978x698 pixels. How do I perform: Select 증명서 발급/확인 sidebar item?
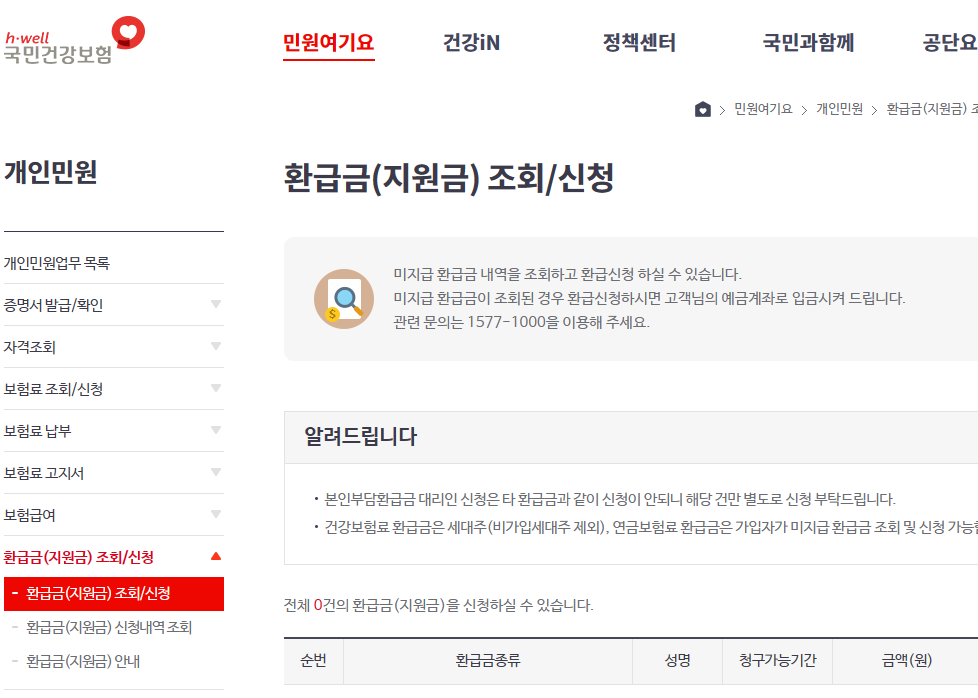coord(53,305)
